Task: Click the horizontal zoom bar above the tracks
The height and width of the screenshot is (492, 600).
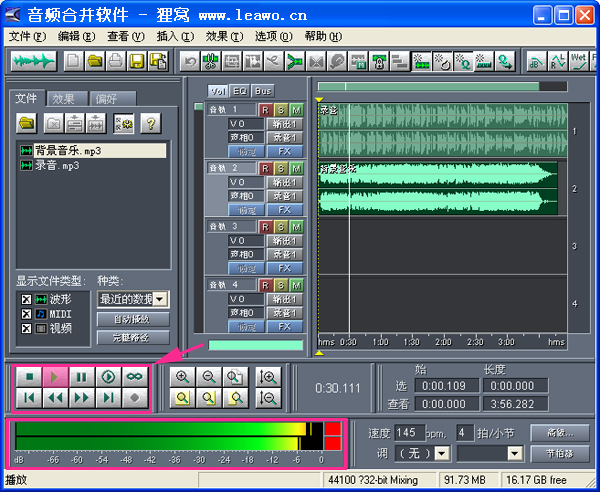Action: (428, 86)
